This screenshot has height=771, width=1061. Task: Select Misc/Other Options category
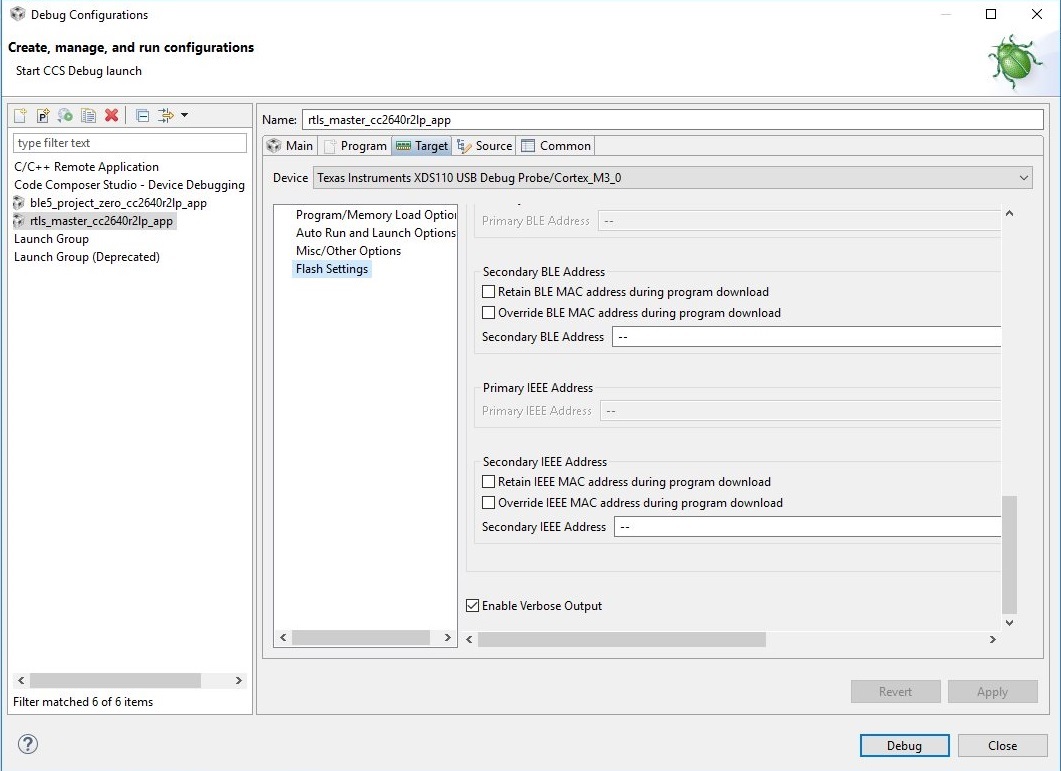click(348, 250)
